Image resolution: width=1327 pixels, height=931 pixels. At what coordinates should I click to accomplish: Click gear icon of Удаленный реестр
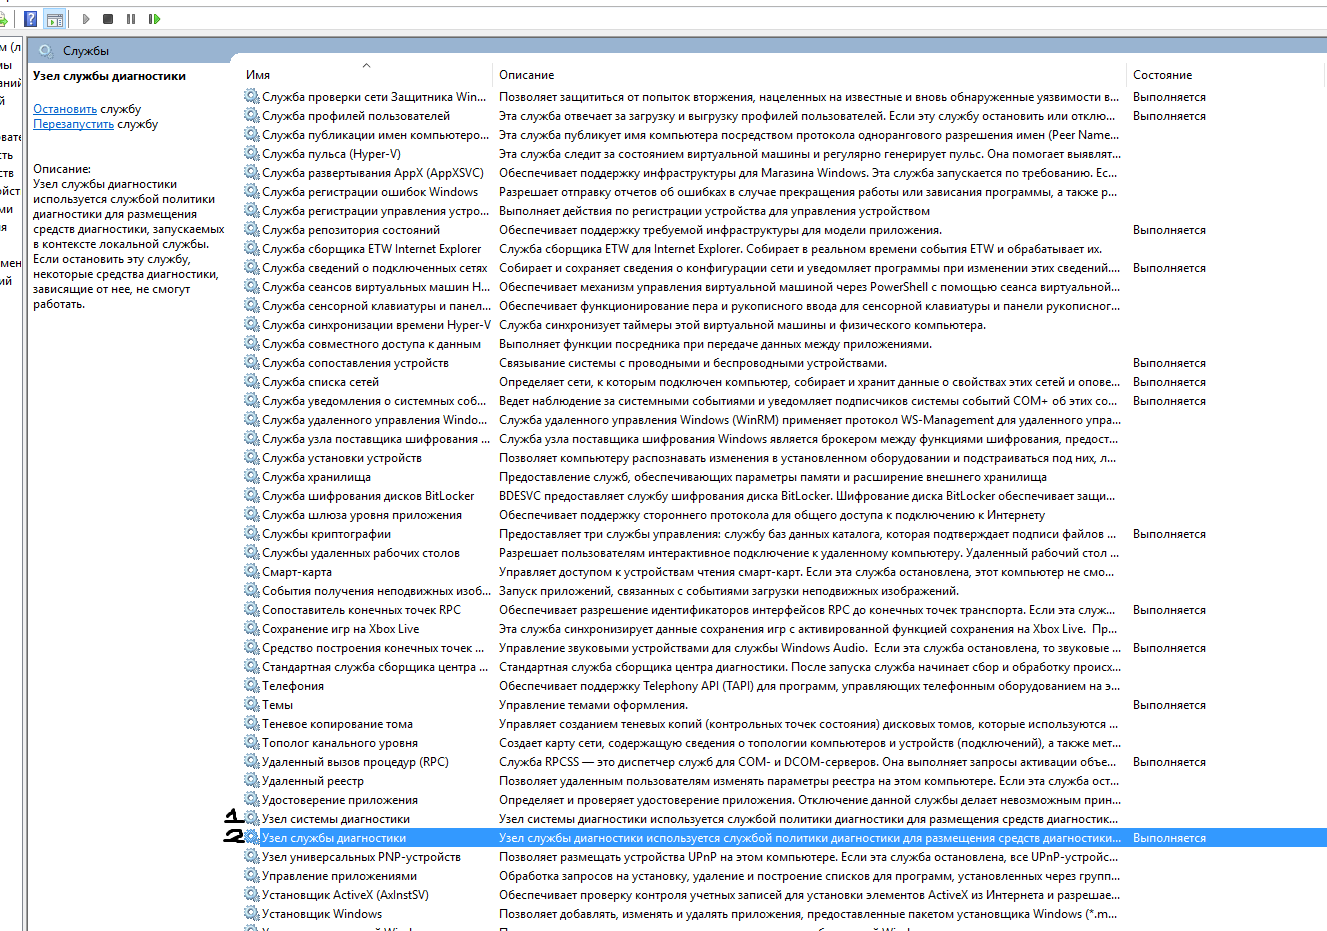(252, 781)
